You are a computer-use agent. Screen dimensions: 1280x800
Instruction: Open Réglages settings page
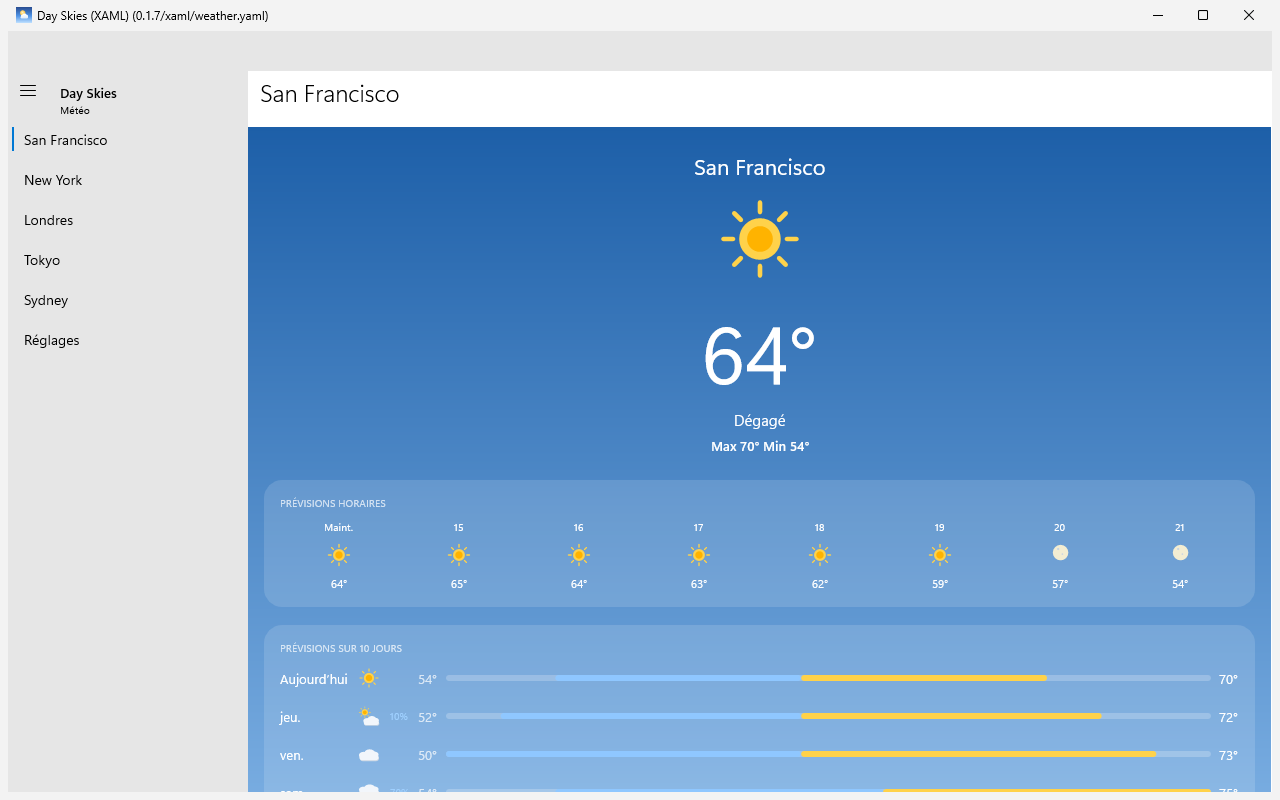click(x=128, y=340)
